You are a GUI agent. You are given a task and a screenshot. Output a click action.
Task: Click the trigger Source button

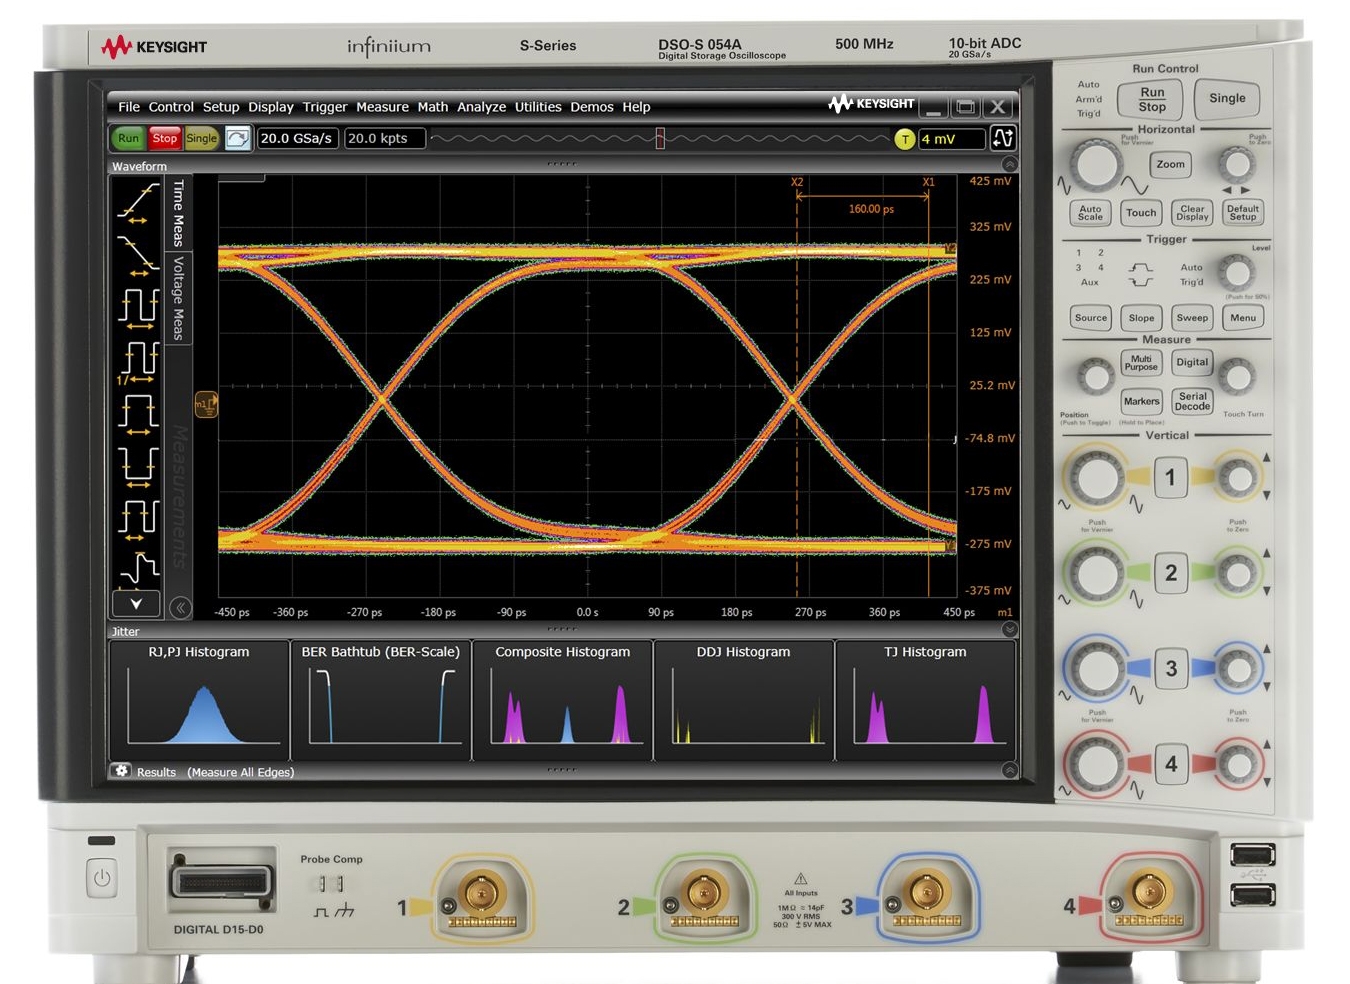coord(1090,318)
